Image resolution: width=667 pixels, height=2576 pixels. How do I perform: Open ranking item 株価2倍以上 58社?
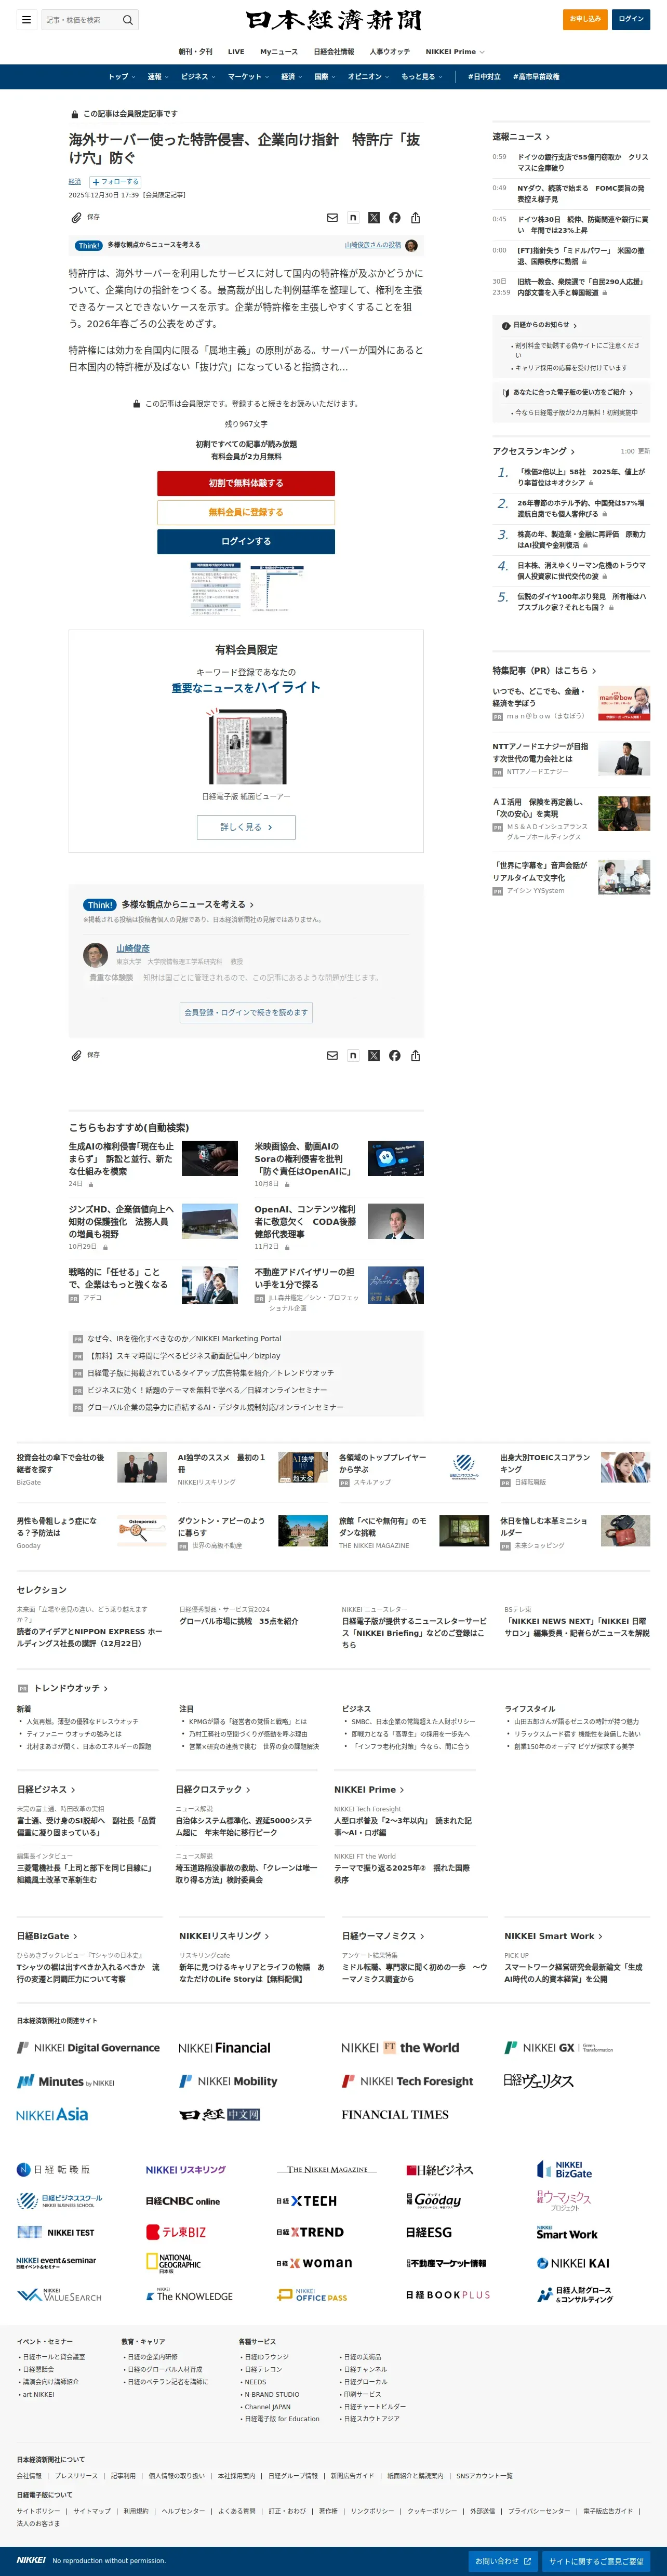(581, 477)
